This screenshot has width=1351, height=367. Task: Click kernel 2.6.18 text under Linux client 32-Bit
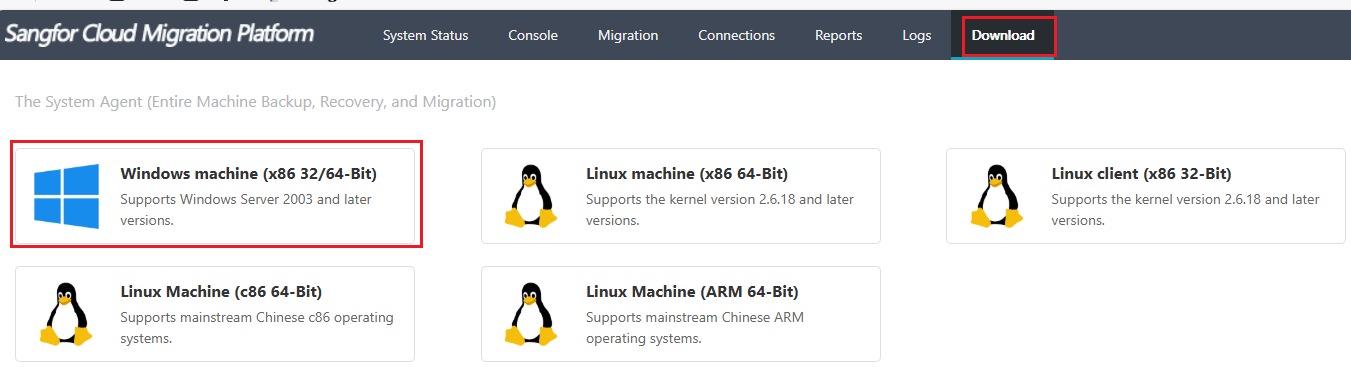1186,210
